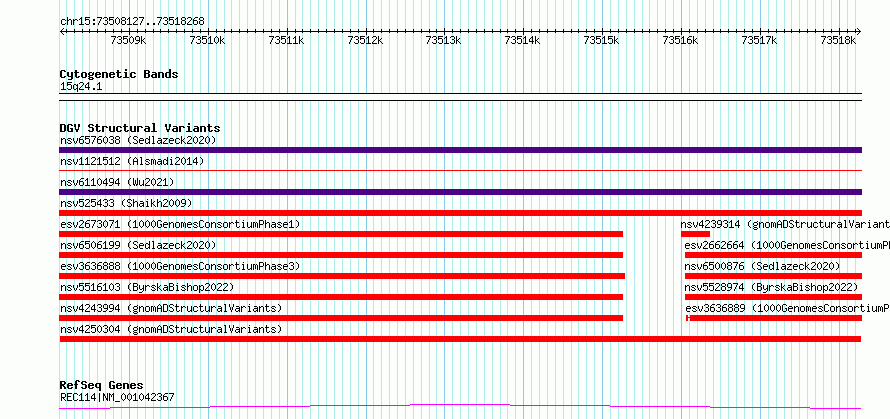Select the 15q24.1 band label

pos(81,87)
